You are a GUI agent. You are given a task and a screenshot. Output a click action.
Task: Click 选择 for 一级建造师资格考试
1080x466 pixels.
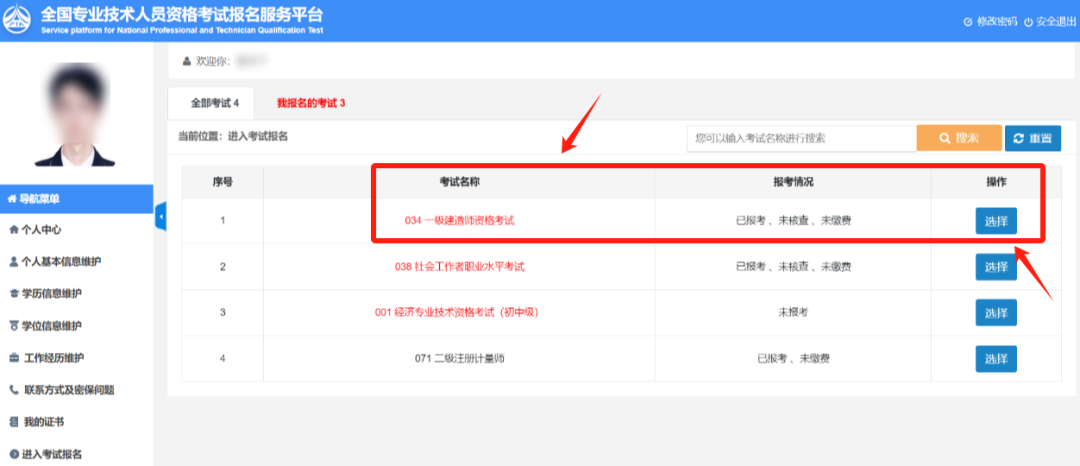pos(995,220)
